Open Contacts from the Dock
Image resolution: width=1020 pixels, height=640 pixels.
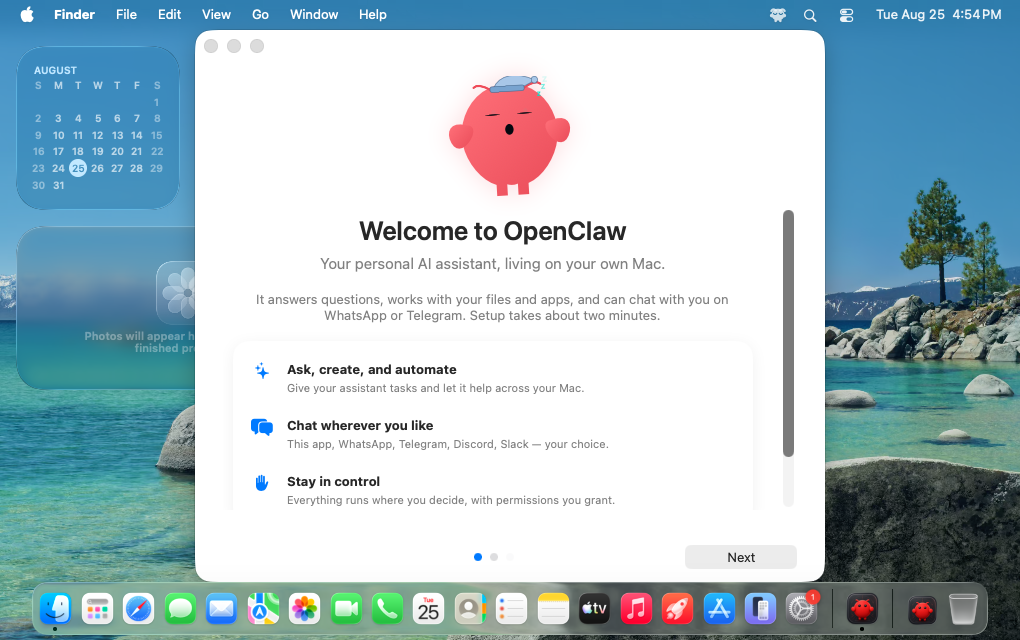click(470, 609)
